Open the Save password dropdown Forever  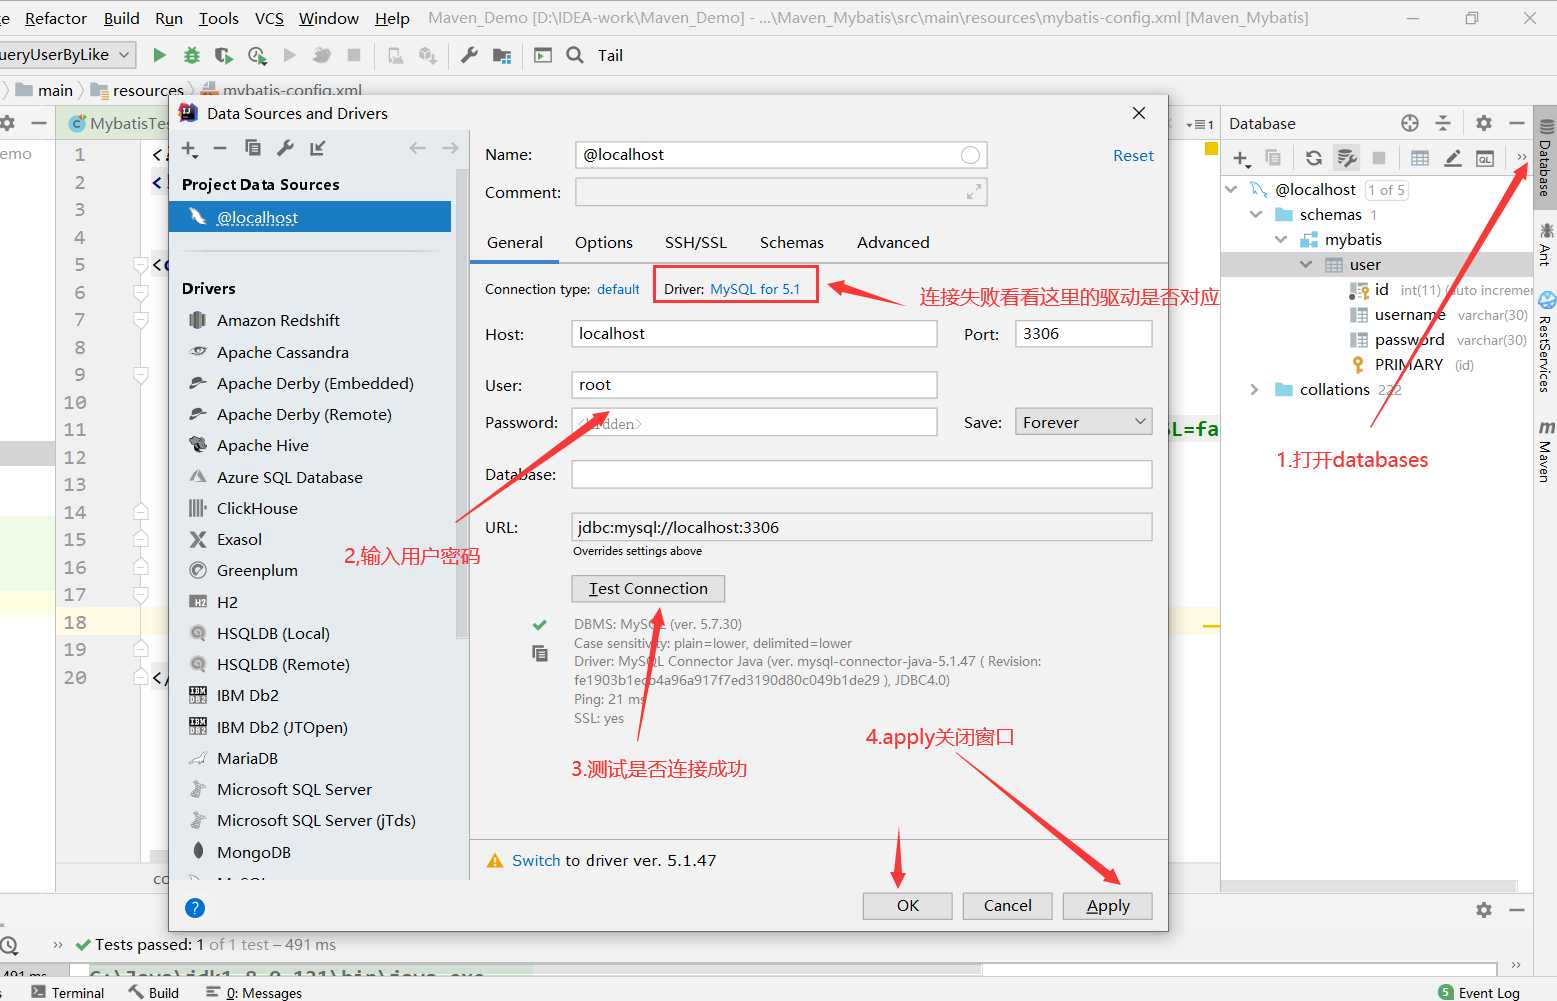(1084, 422)
